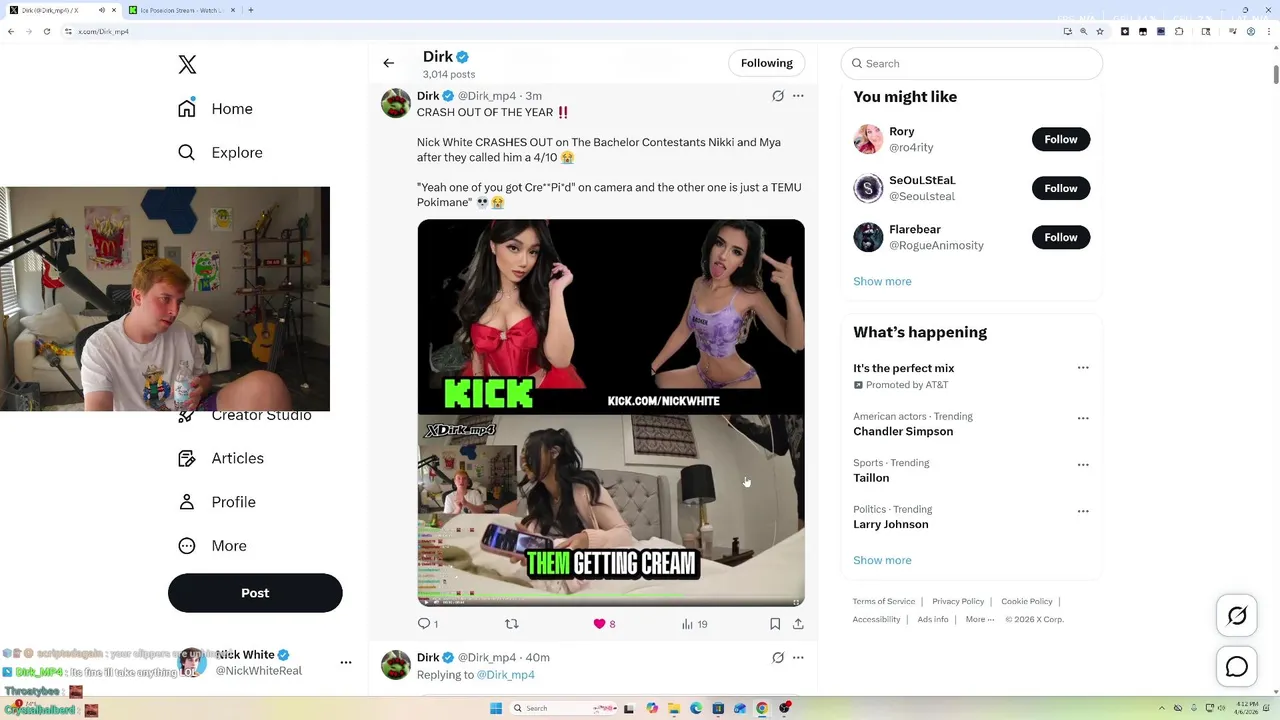The image size is (1280, 720).
Task: Follow Flarebear
Action: [x=1061, y=238]
